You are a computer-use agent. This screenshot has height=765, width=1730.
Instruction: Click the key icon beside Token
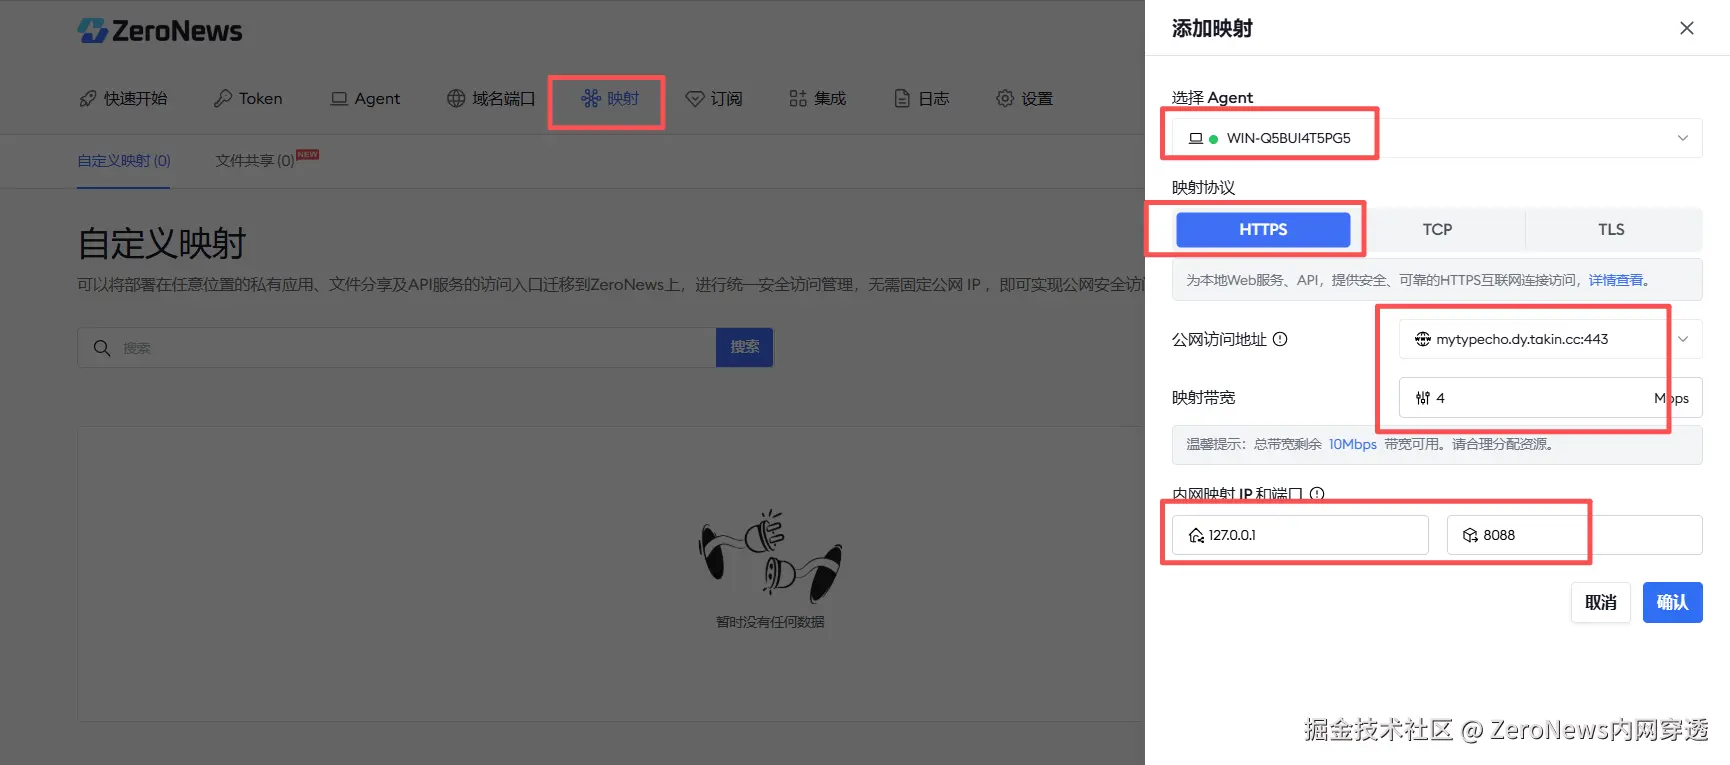tap(223, 98)
